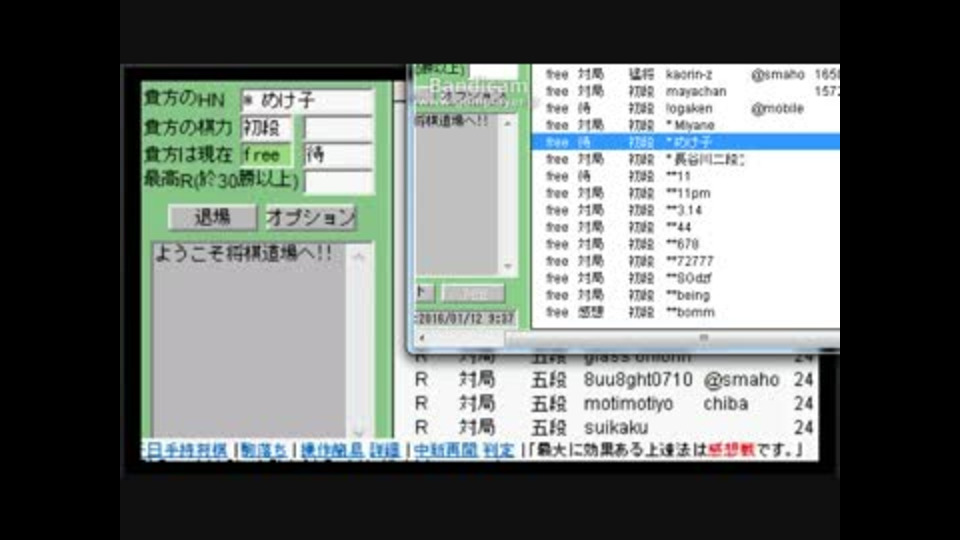Click left arrow of popup horizontal scrollbar
Viewport: 960px width, 540px height.
(x=421, y=338)
